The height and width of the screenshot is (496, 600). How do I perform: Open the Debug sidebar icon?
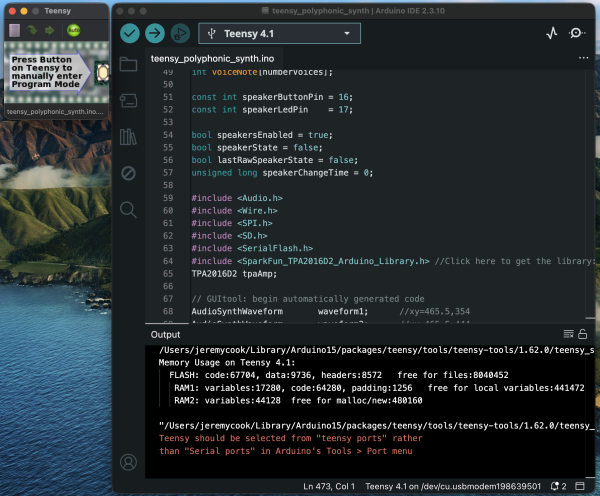128,173
